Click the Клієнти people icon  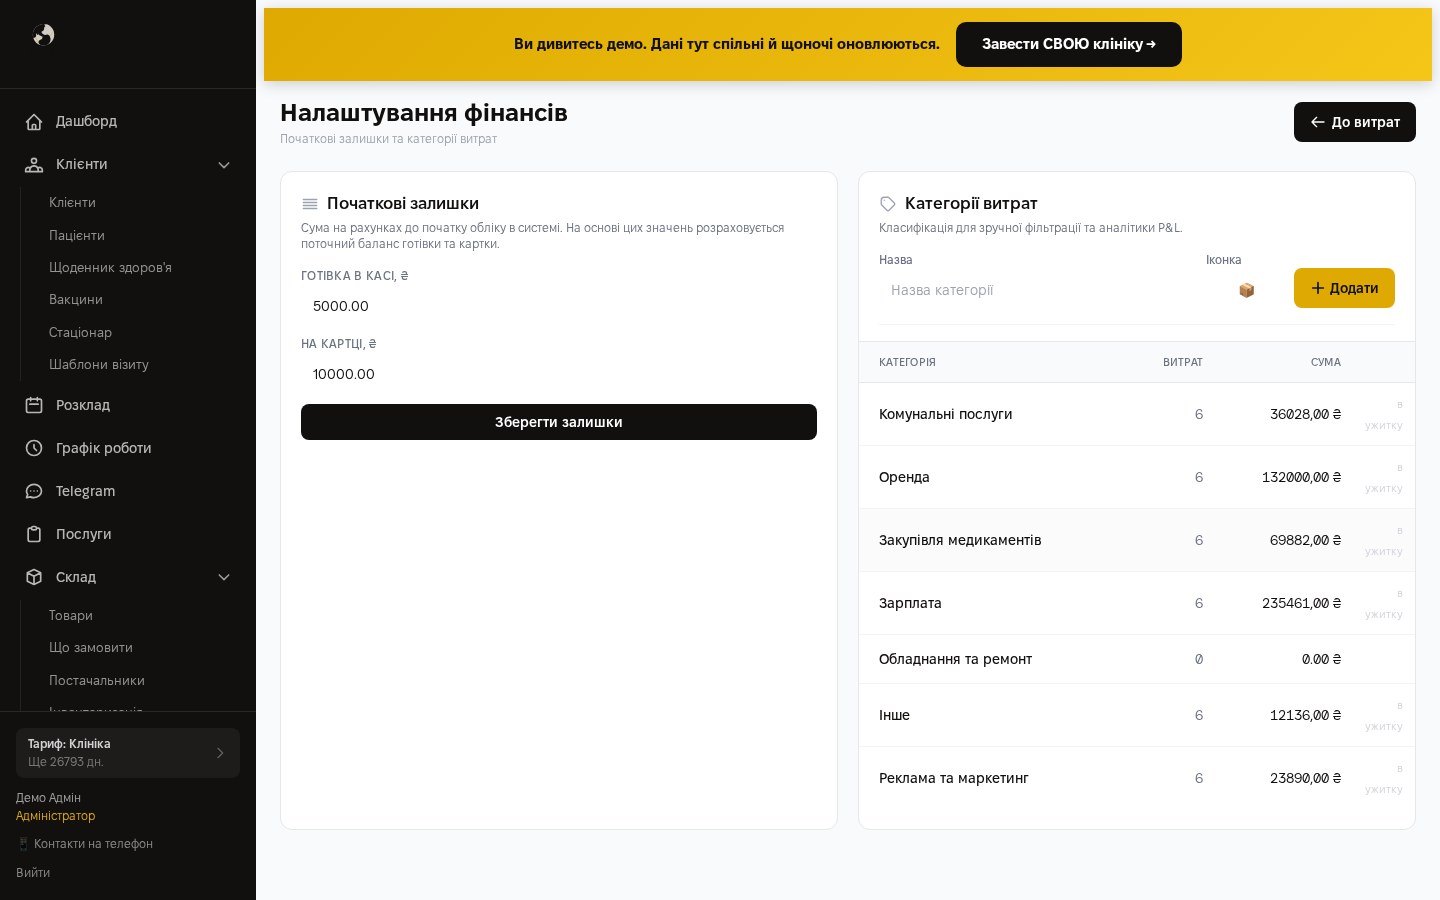[x=34, y=164]
